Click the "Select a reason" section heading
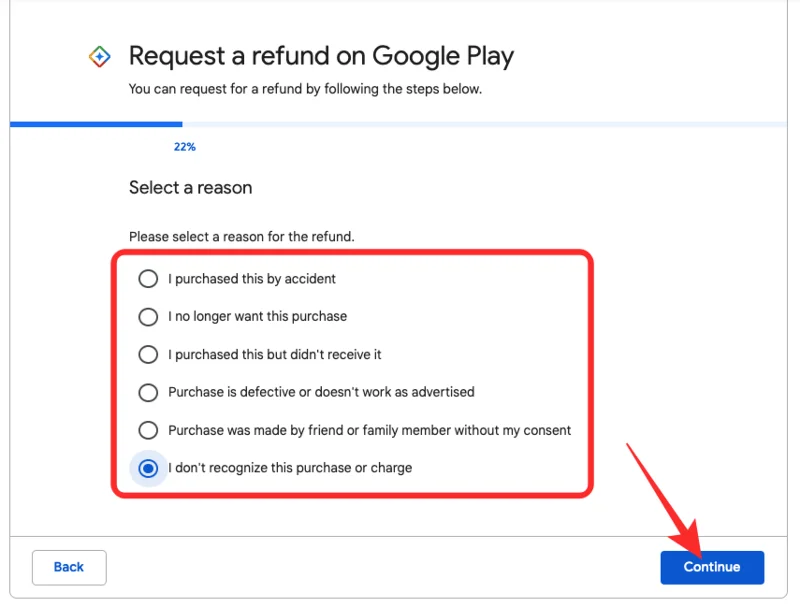 coord(190,188)
